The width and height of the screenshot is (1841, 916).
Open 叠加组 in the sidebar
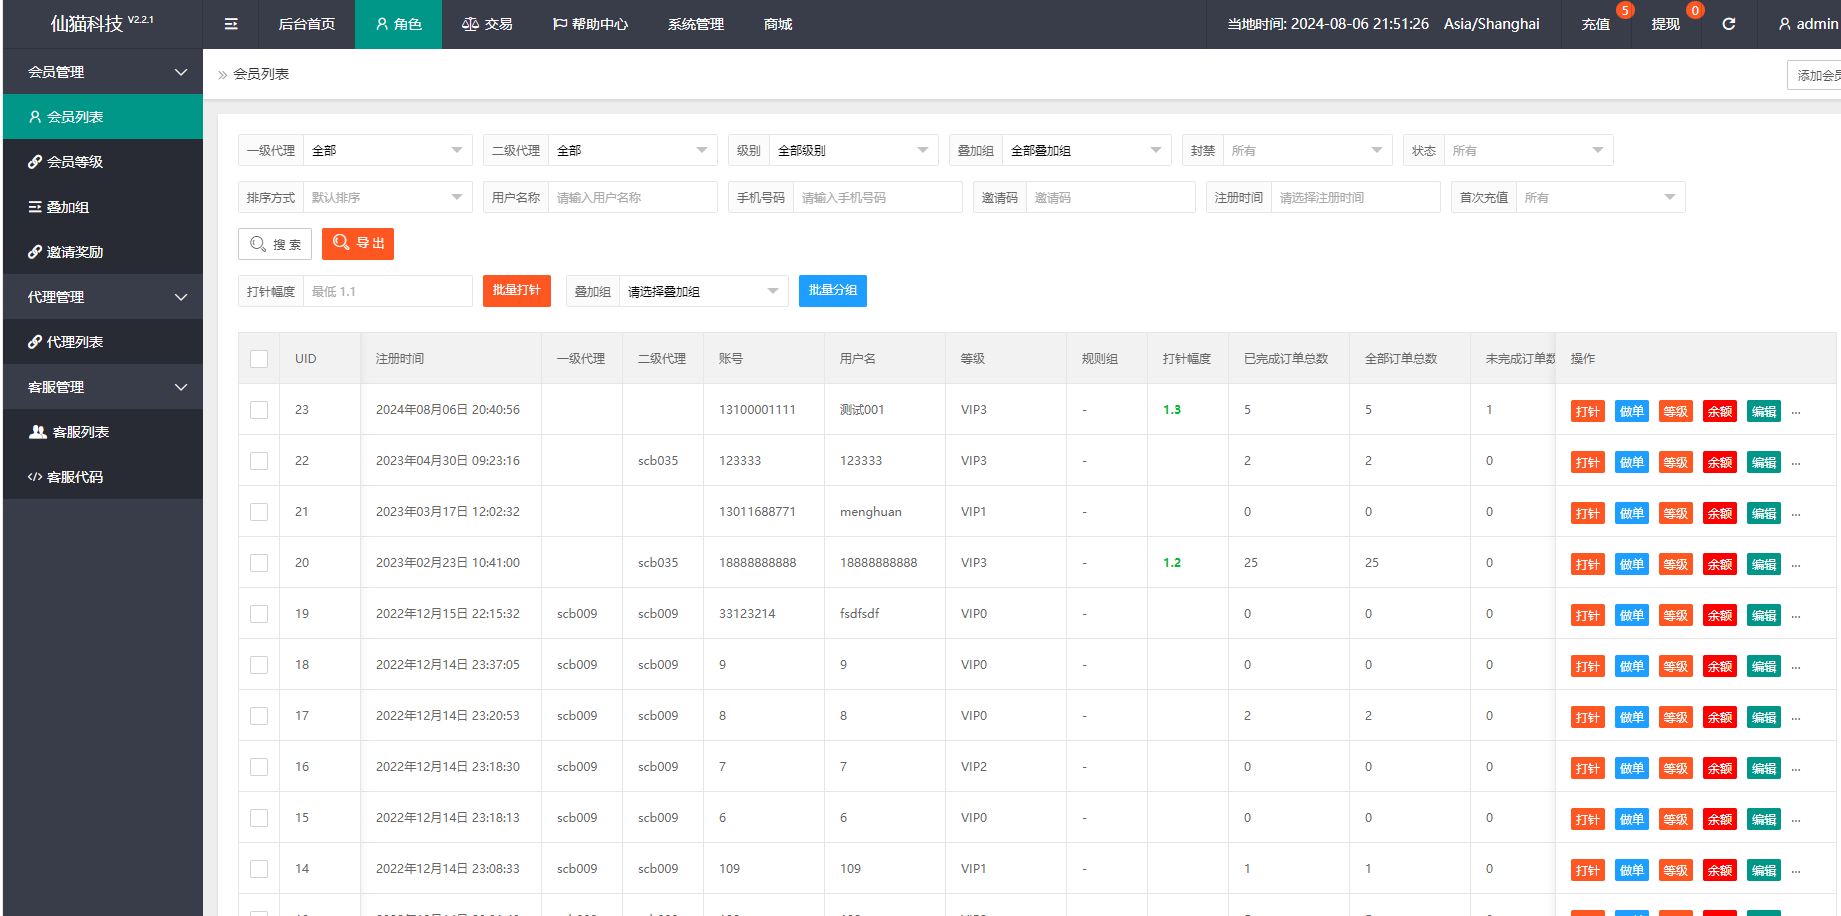click(x=103, y=207)
